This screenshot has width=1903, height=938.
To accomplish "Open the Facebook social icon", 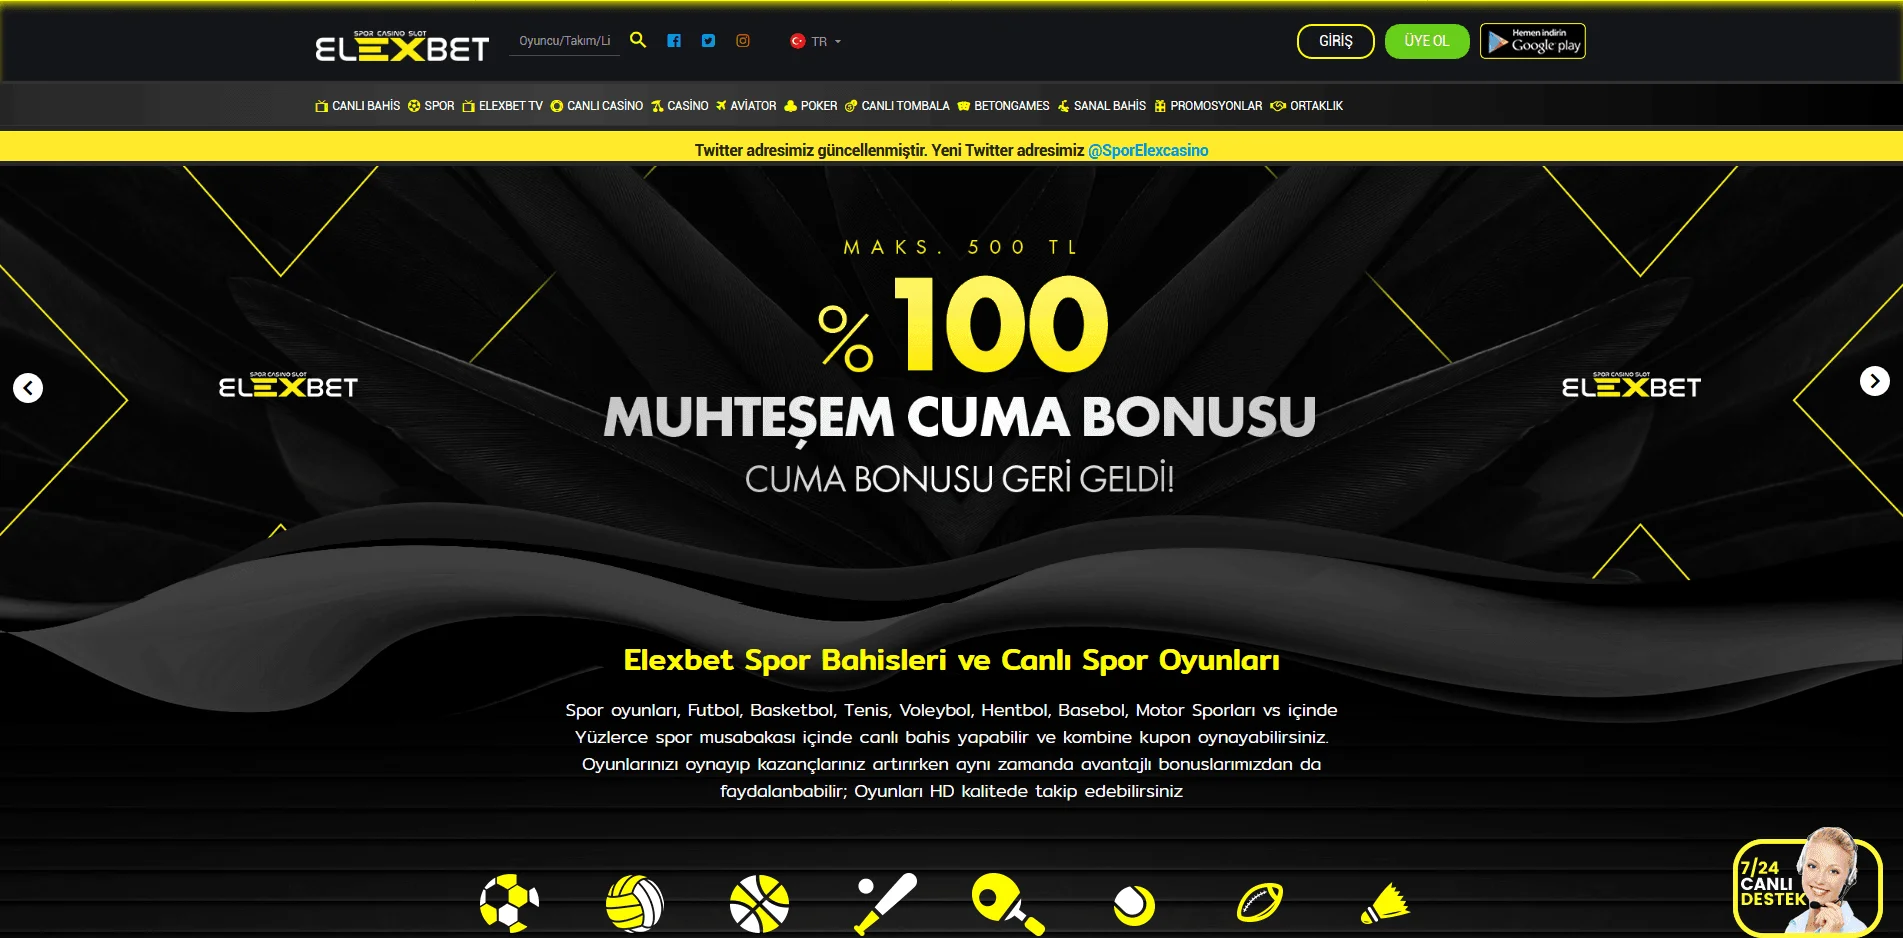I will (x=674, y=41).
